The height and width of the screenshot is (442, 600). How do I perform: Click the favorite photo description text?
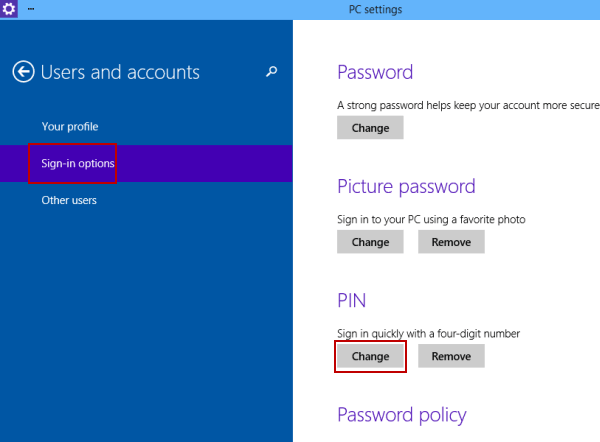point(431,220)
